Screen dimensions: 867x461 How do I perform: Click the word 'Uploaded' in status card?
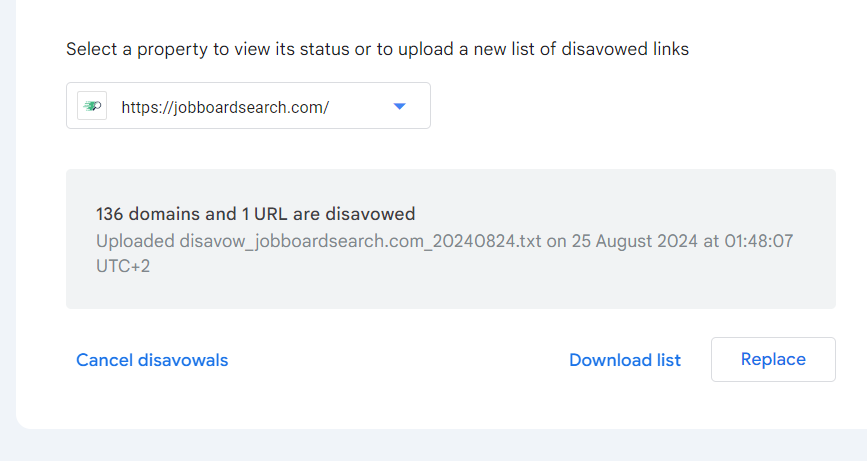(x=135, y=241)
